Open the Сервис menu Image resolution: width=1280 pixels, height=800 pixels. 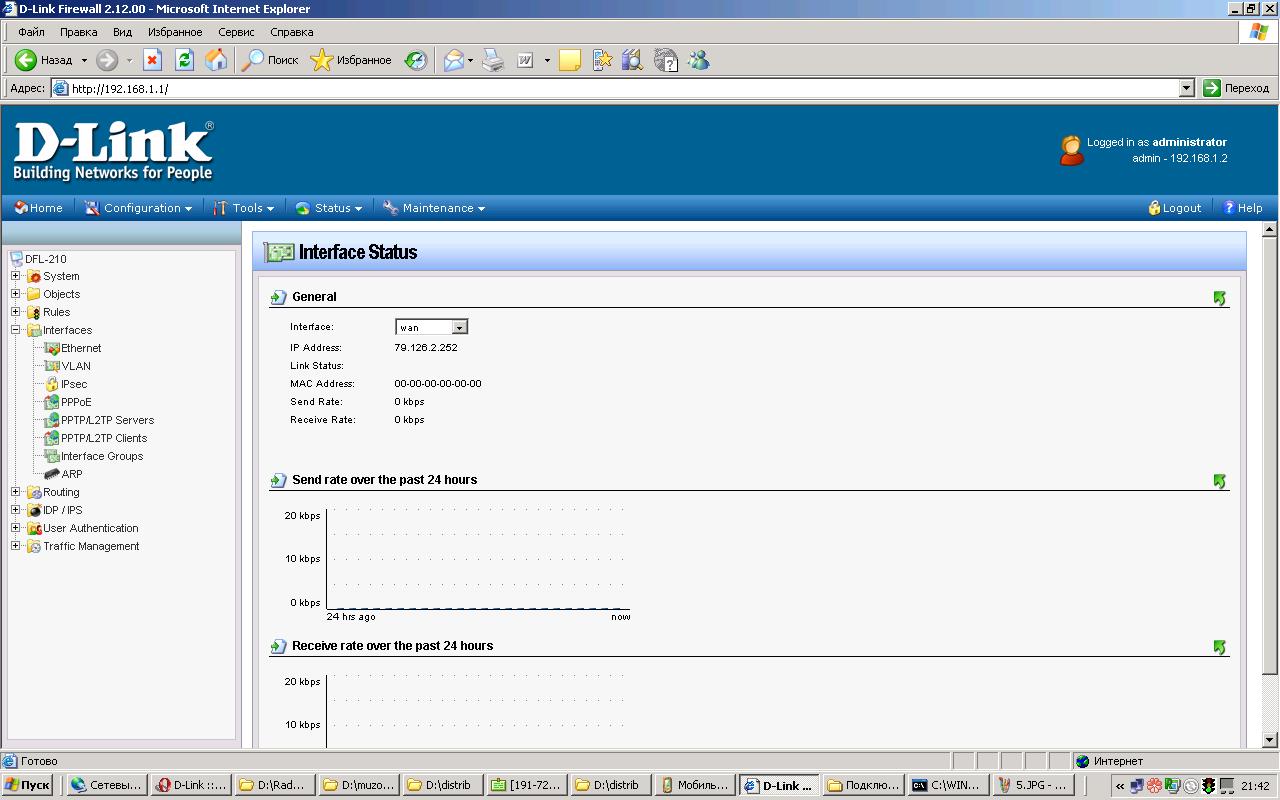click(236, 32)
